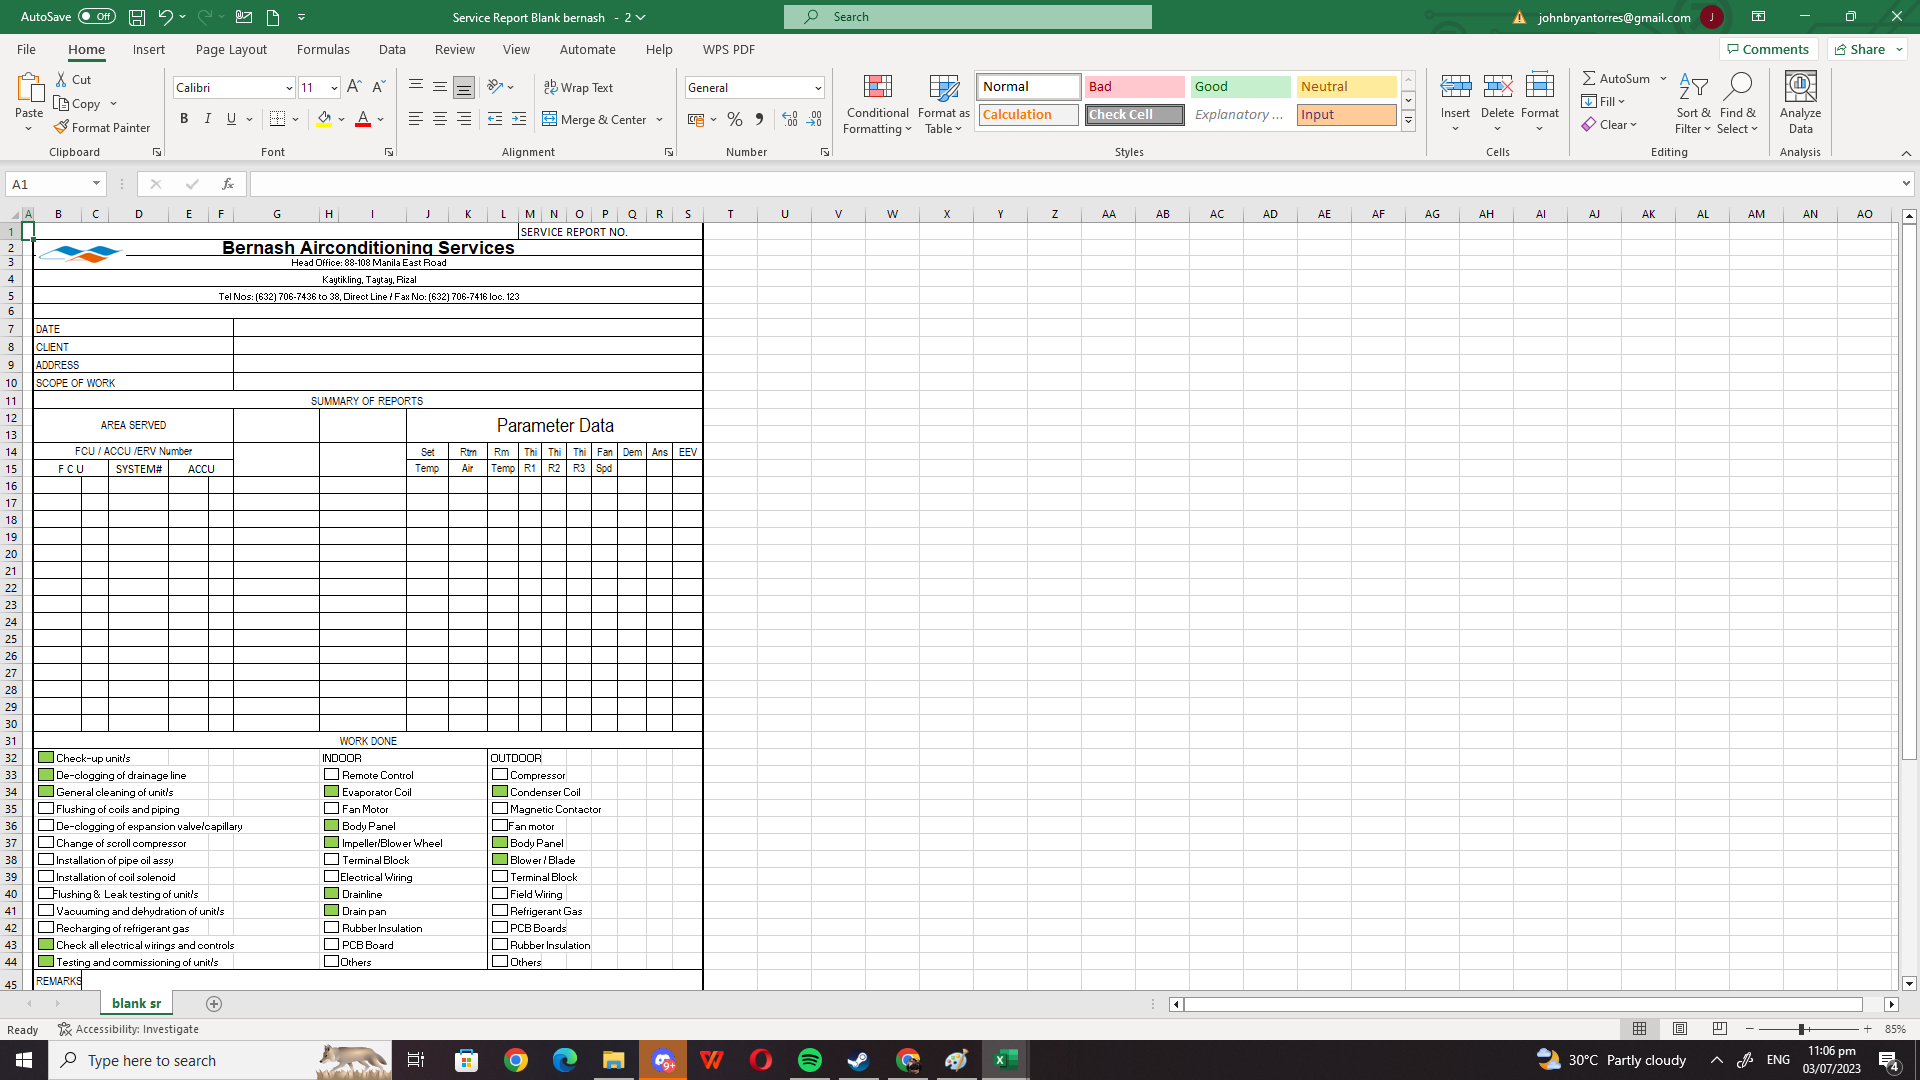Check the Remote Control checkbox

point(331,775)
